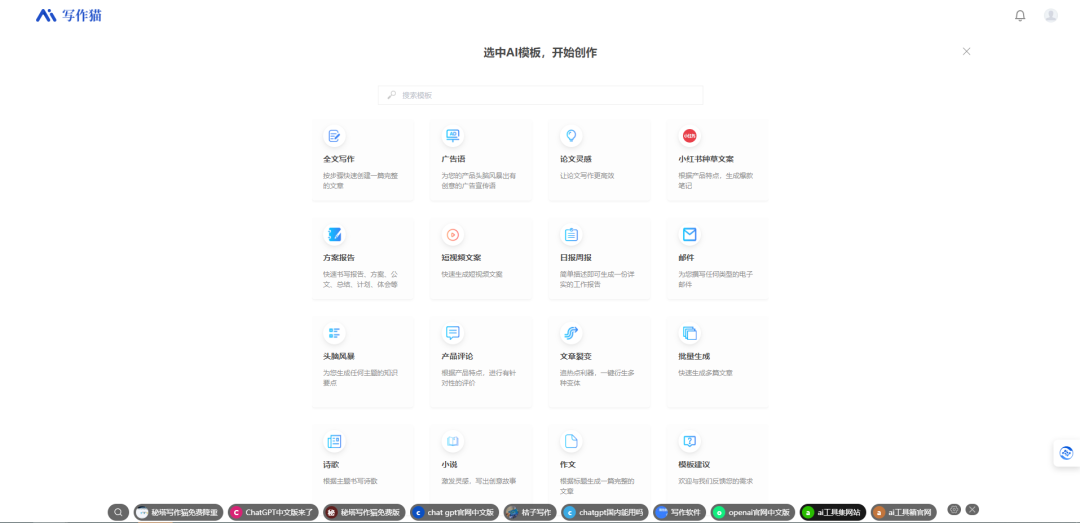Select the 日报周报 template title
1080x523 pixels.
click(576, 258)
